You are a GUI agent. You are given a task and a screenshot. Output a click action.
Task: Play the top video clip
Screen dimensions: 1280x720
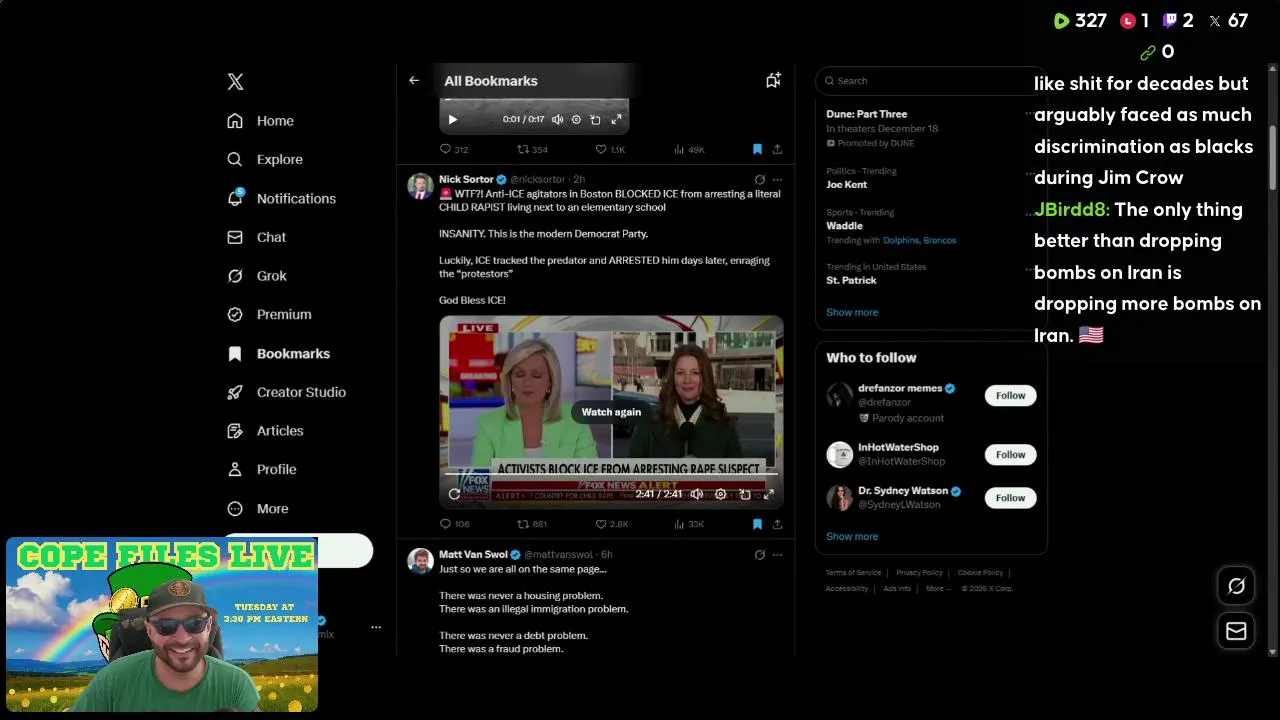tap(452, 119)
